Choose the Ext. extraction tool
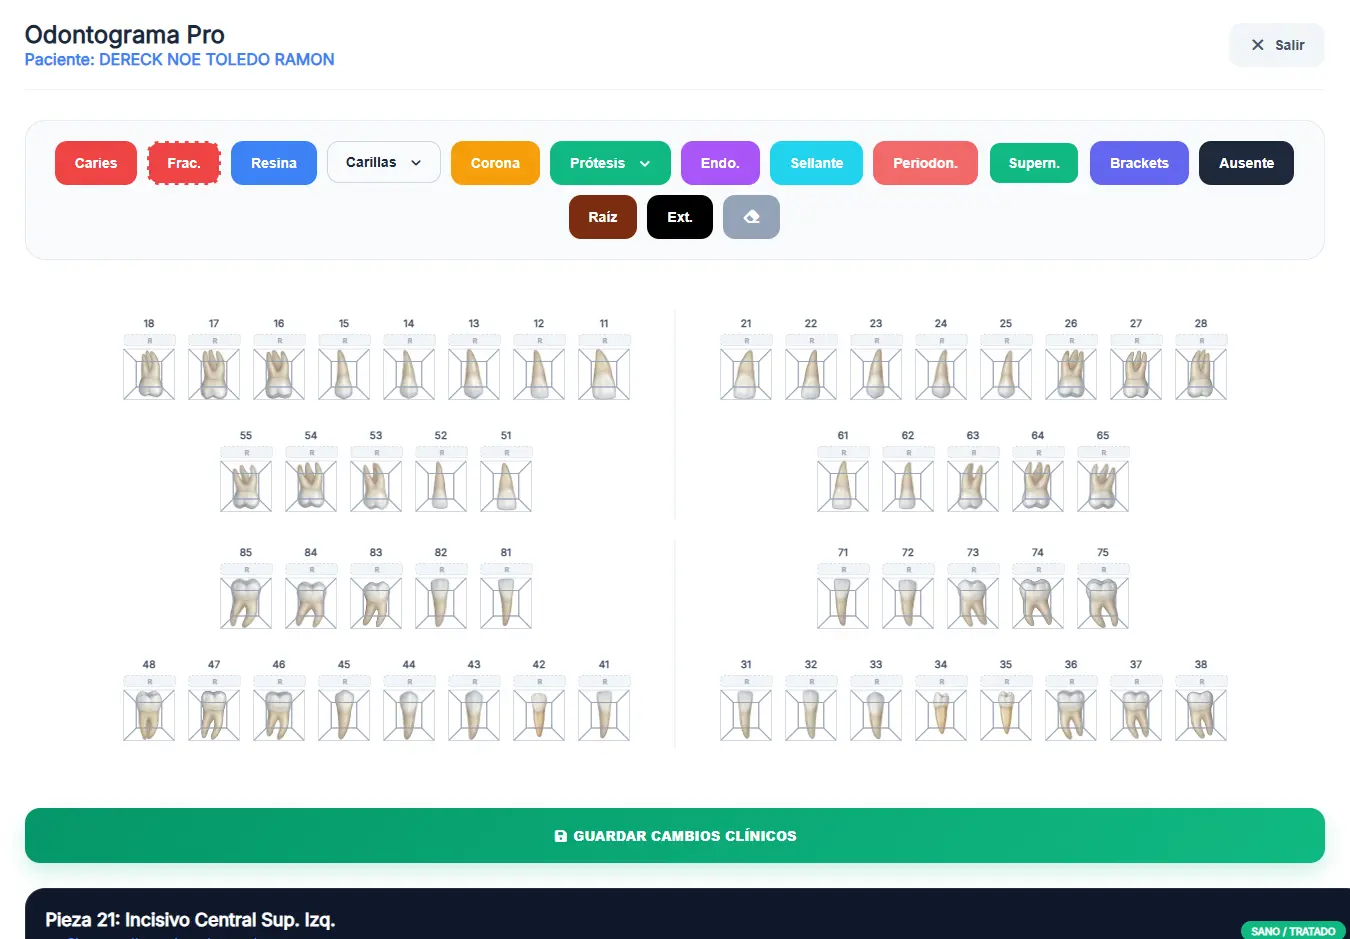Viewport: 1350px width, 939px height. click(x=680, y=217)
